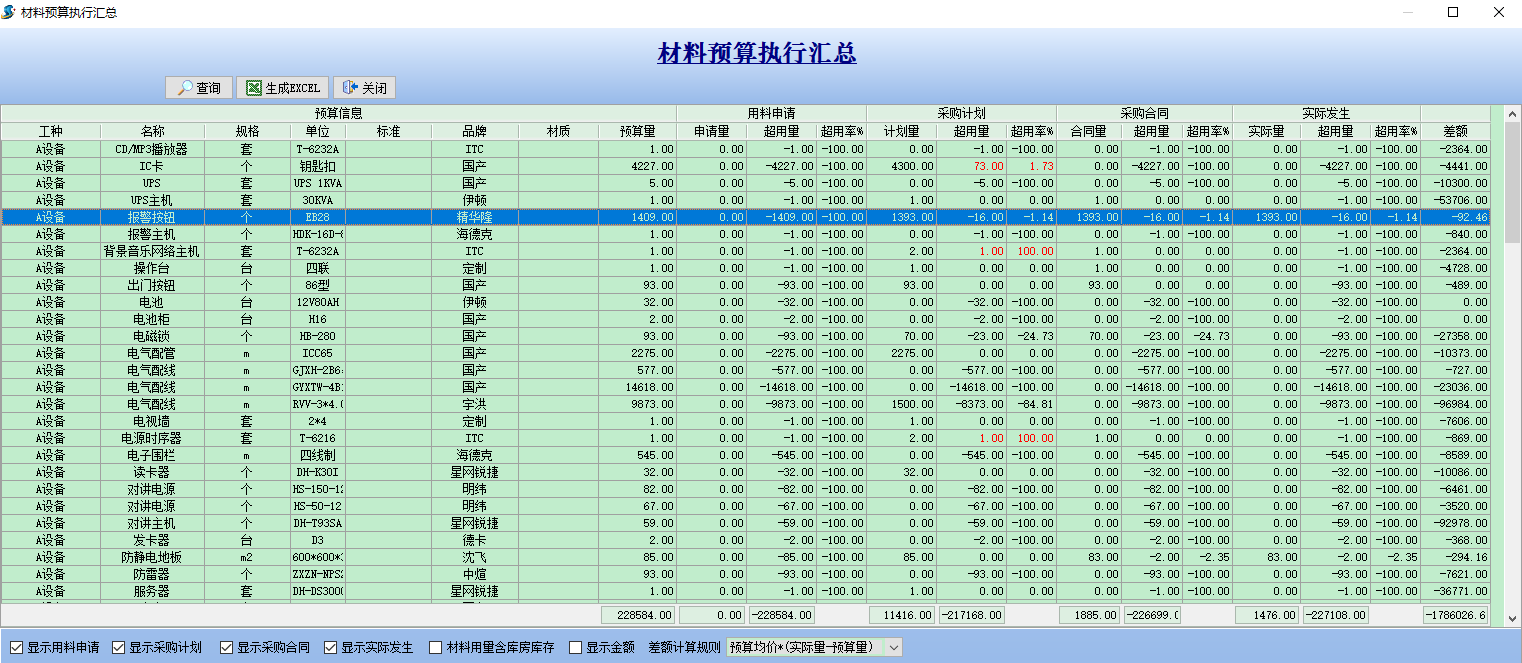Enable 材料用量含库房库存 checkbox

coord(435,647)
